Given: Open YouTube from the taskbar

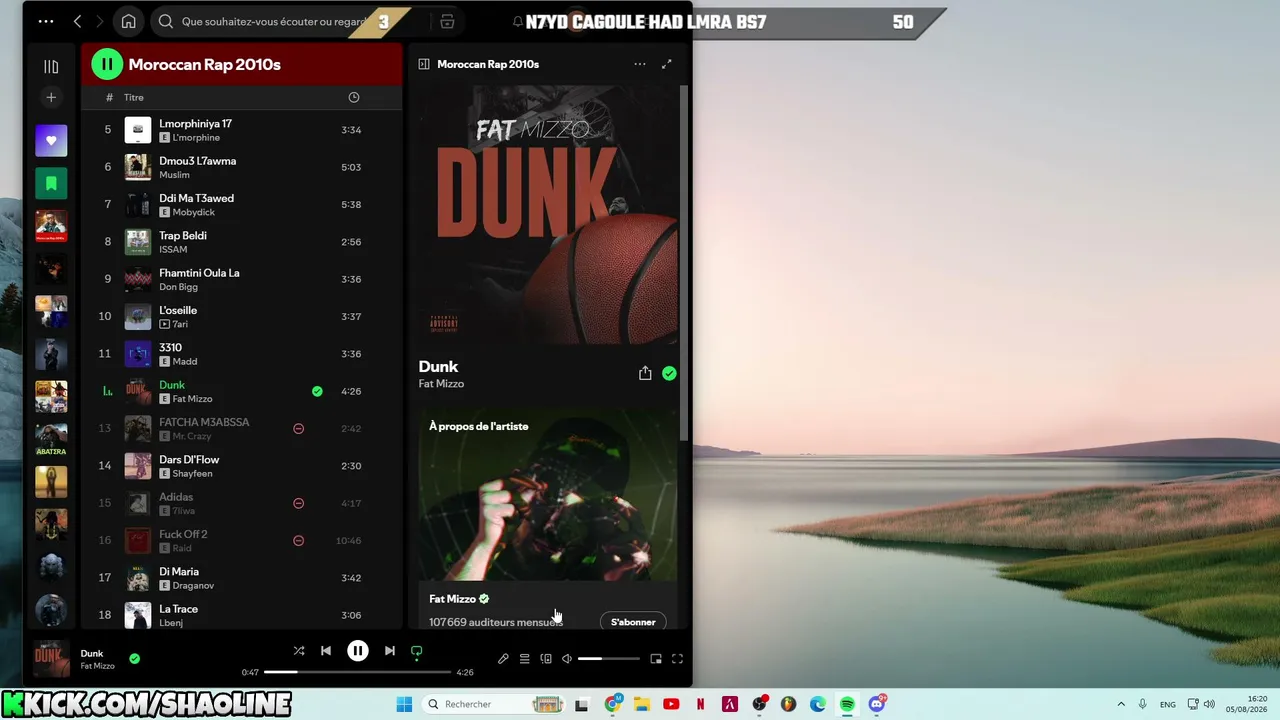Looking at the screenshot, I should (671, 704).
